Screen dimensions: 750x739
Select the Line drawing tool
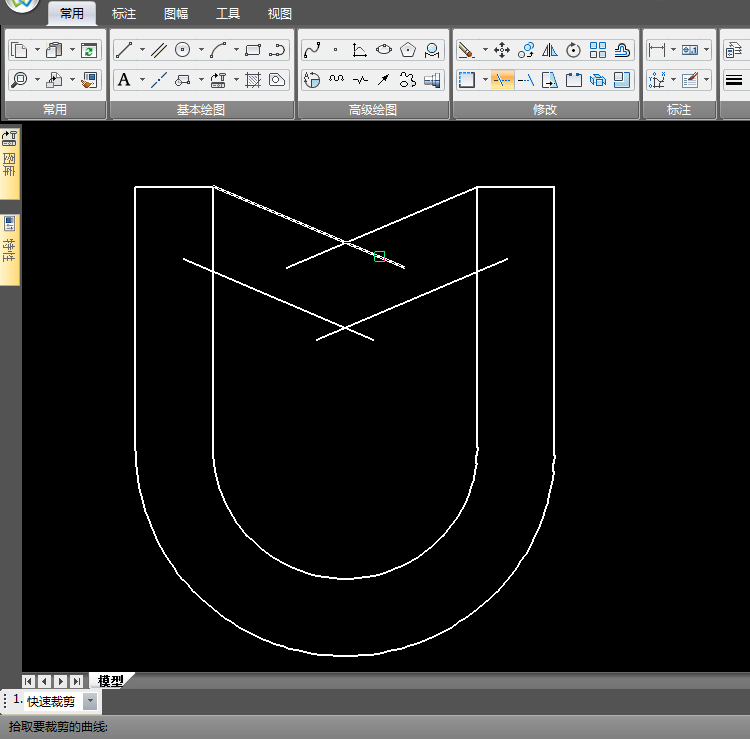124,50
